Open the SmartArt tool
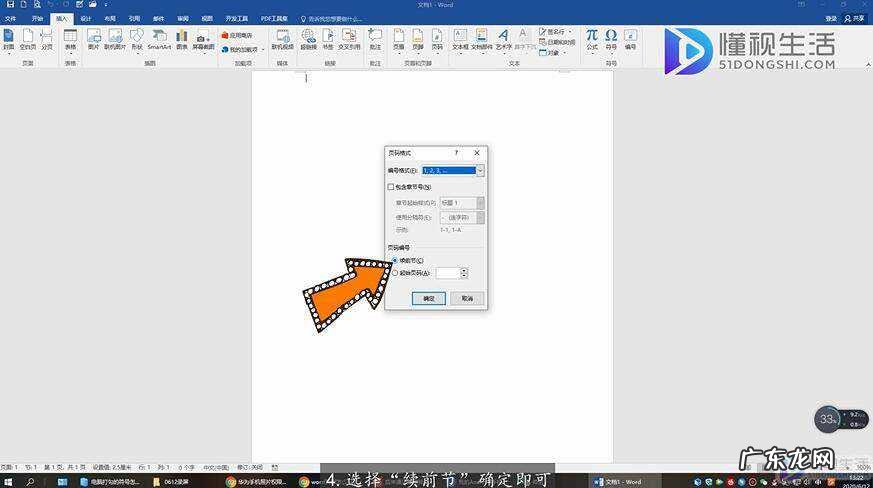 [x=159, y=39]
